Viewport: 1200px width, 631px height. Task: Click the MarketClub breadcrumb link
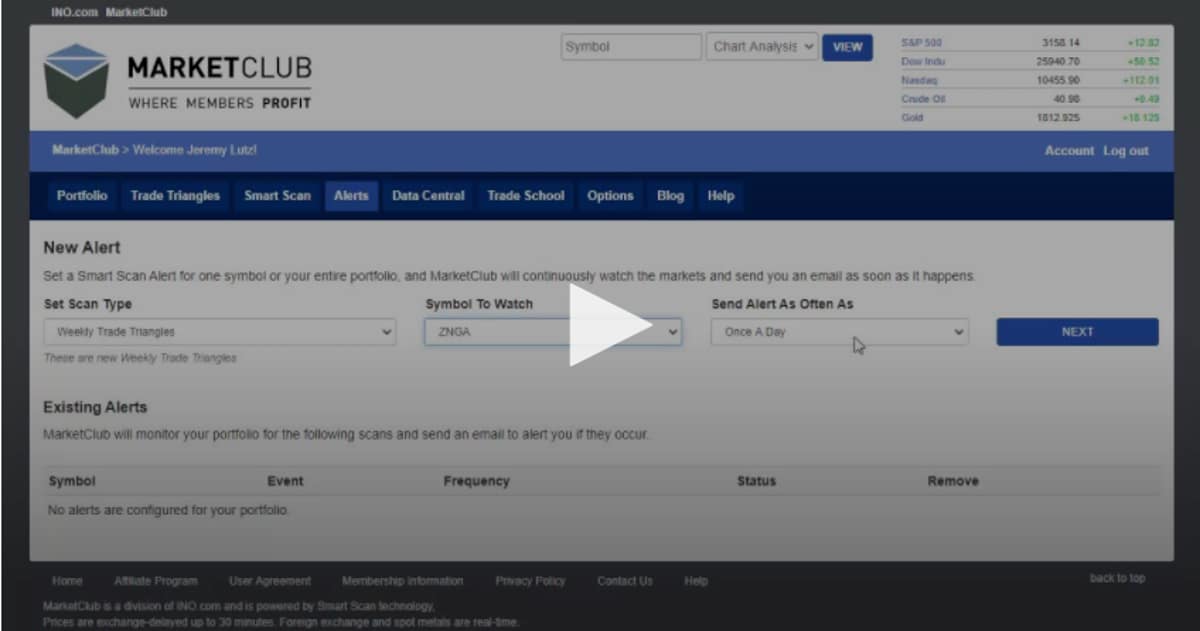pos(85,150)
